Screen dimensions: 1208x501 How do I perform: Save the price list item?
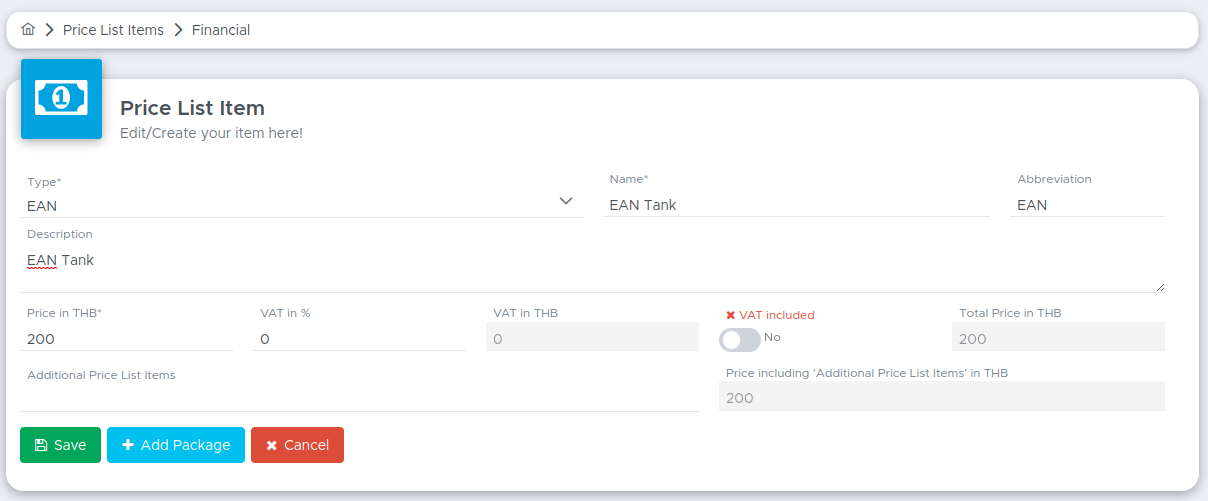[61, 445]
